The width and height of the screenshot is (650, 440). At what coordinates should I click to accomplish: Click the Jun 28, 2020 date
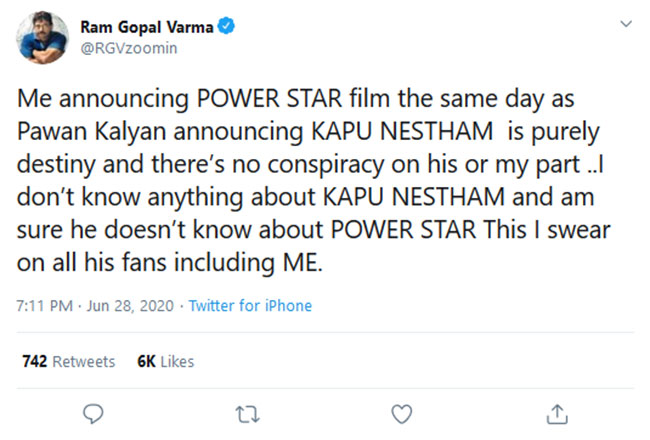129,305
